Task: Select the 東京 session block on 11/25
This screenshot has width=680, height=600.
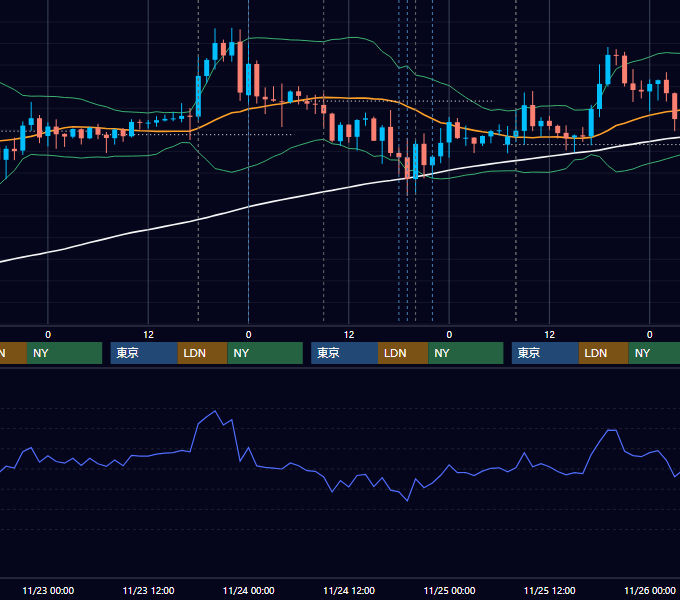Action: point(545,353)
